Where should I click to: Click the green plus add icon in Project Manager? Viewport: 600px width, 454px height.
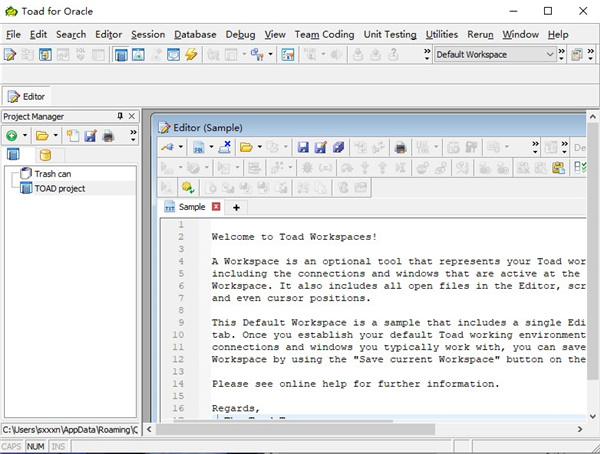(11, 135)
